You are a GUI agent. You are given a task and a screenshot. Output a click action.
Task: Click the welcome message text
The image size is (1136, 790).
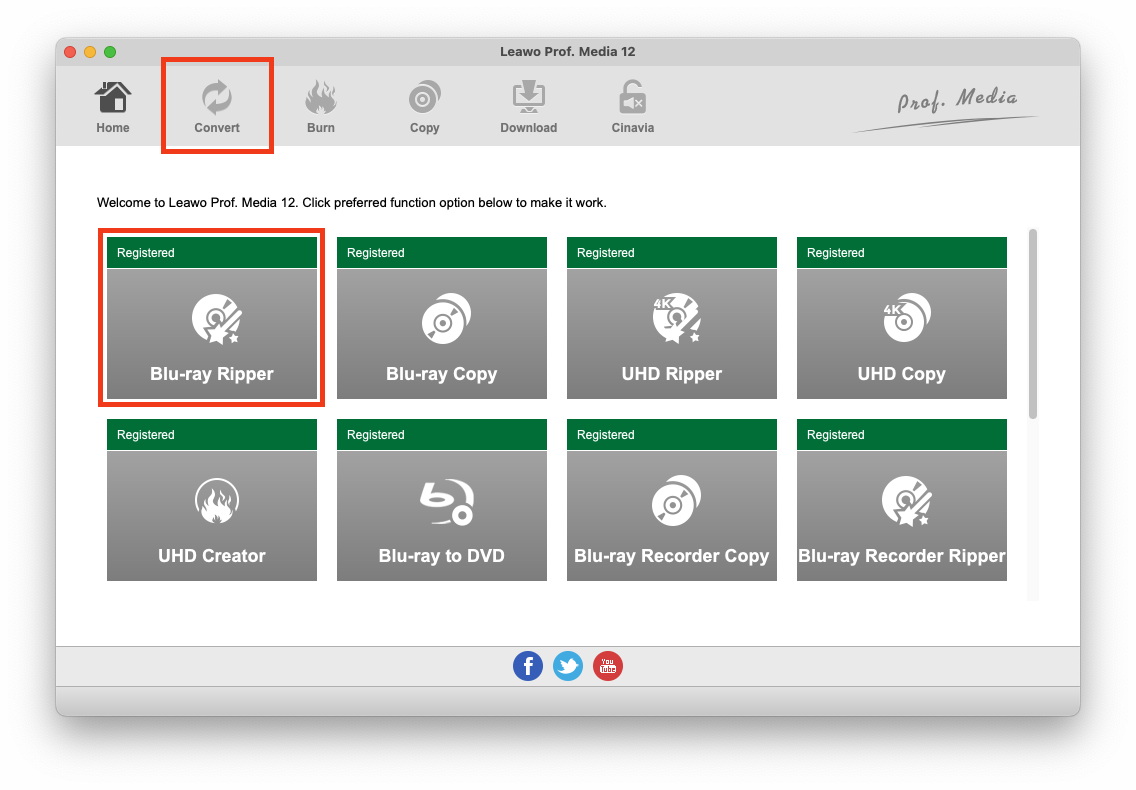tap(351, 203)
